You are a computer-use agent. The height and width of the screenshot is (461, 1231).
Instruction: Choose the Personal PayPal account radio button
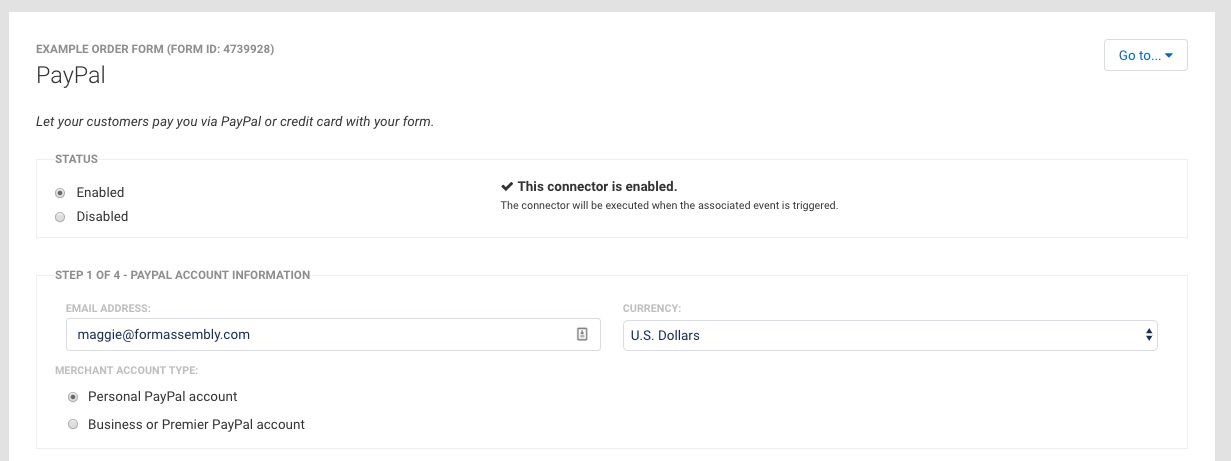pos(72,397)
